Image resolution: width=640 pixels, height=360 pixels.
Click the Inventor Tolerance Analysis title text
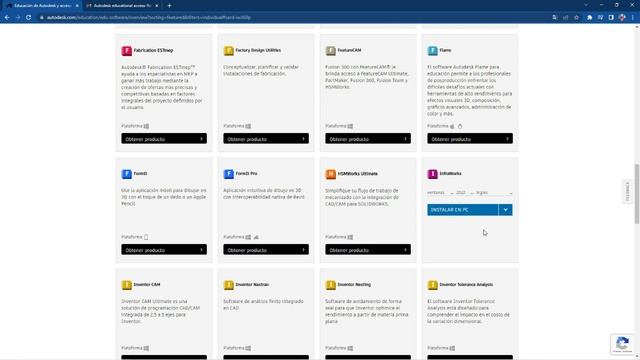tap(466, 284)
